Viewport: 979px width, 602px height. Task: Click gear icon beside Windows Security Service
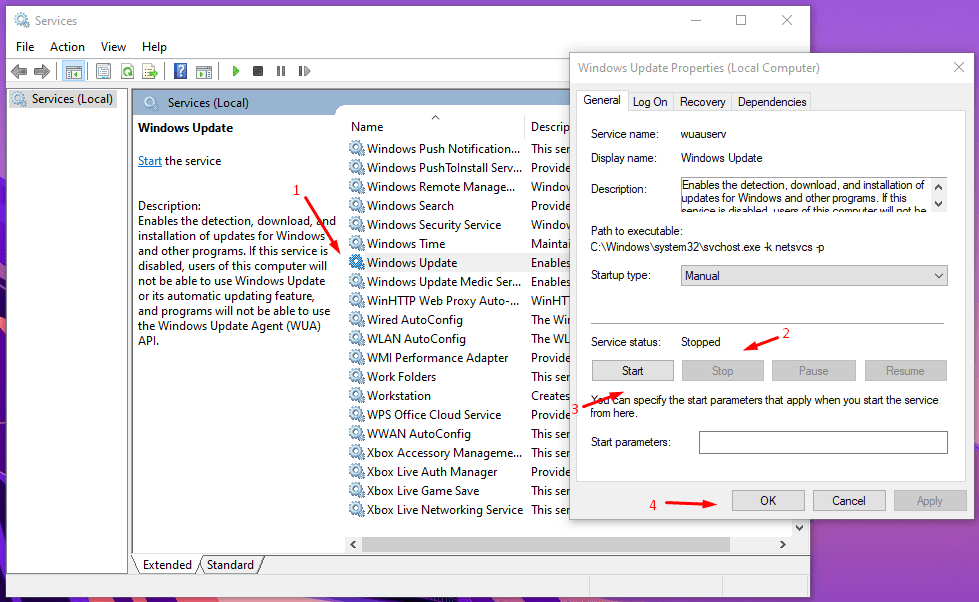point(357,224)
